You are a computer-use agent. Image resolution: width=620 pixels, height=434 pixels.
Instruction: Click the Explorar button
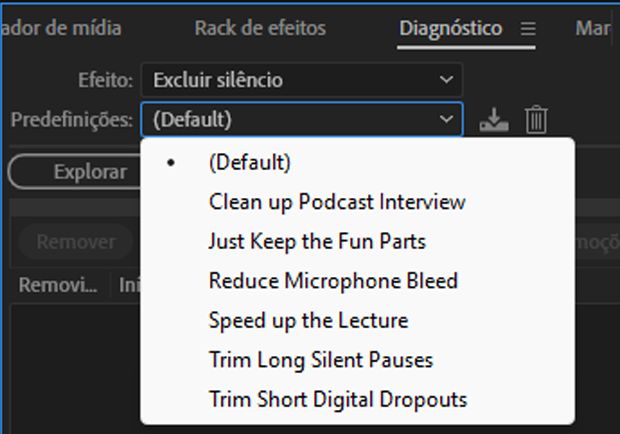click(x=75, y=172)
